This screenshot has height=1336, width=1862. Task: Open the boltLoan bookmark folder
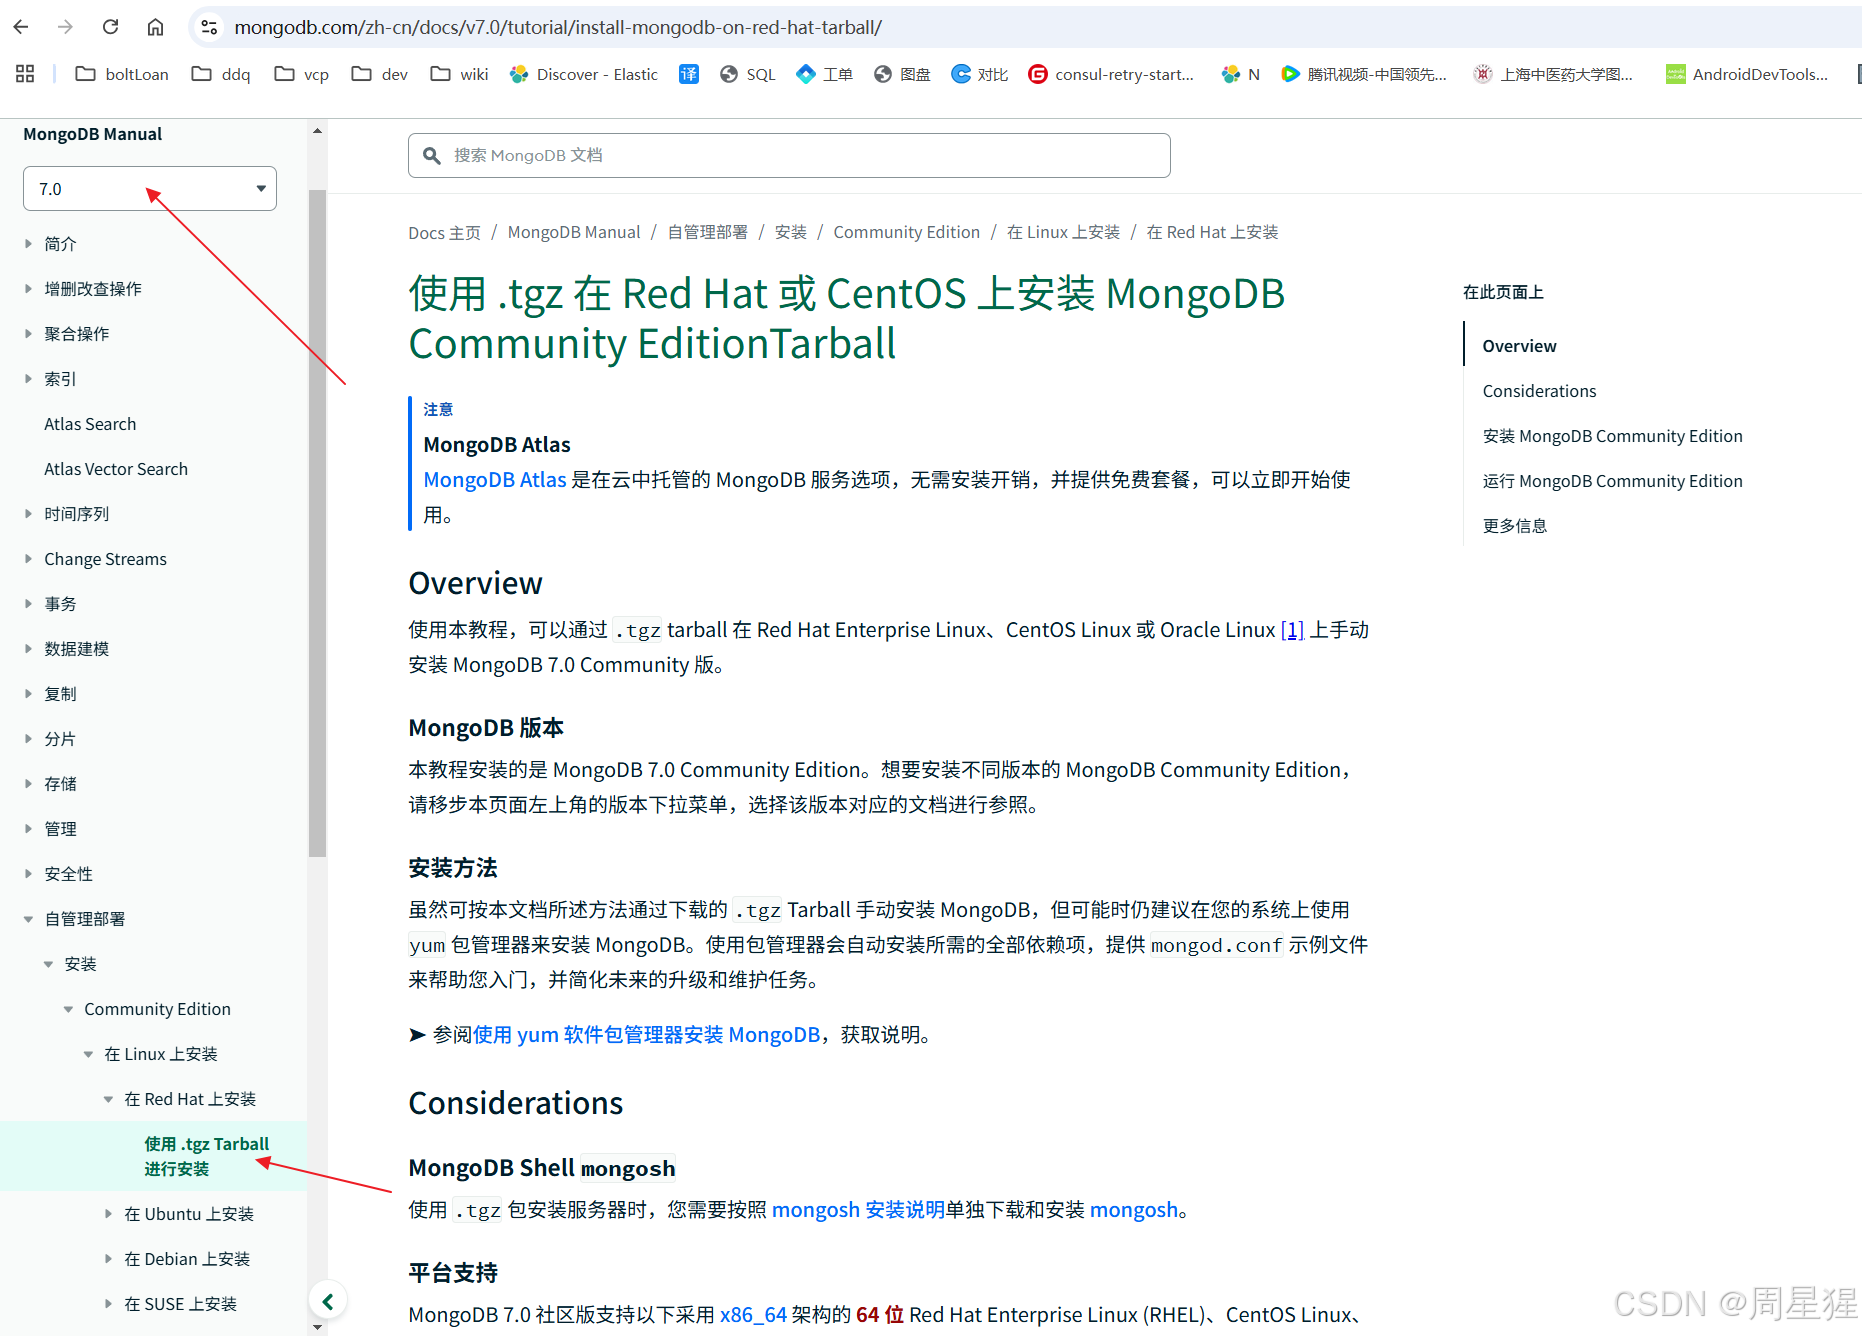[122, 74]
